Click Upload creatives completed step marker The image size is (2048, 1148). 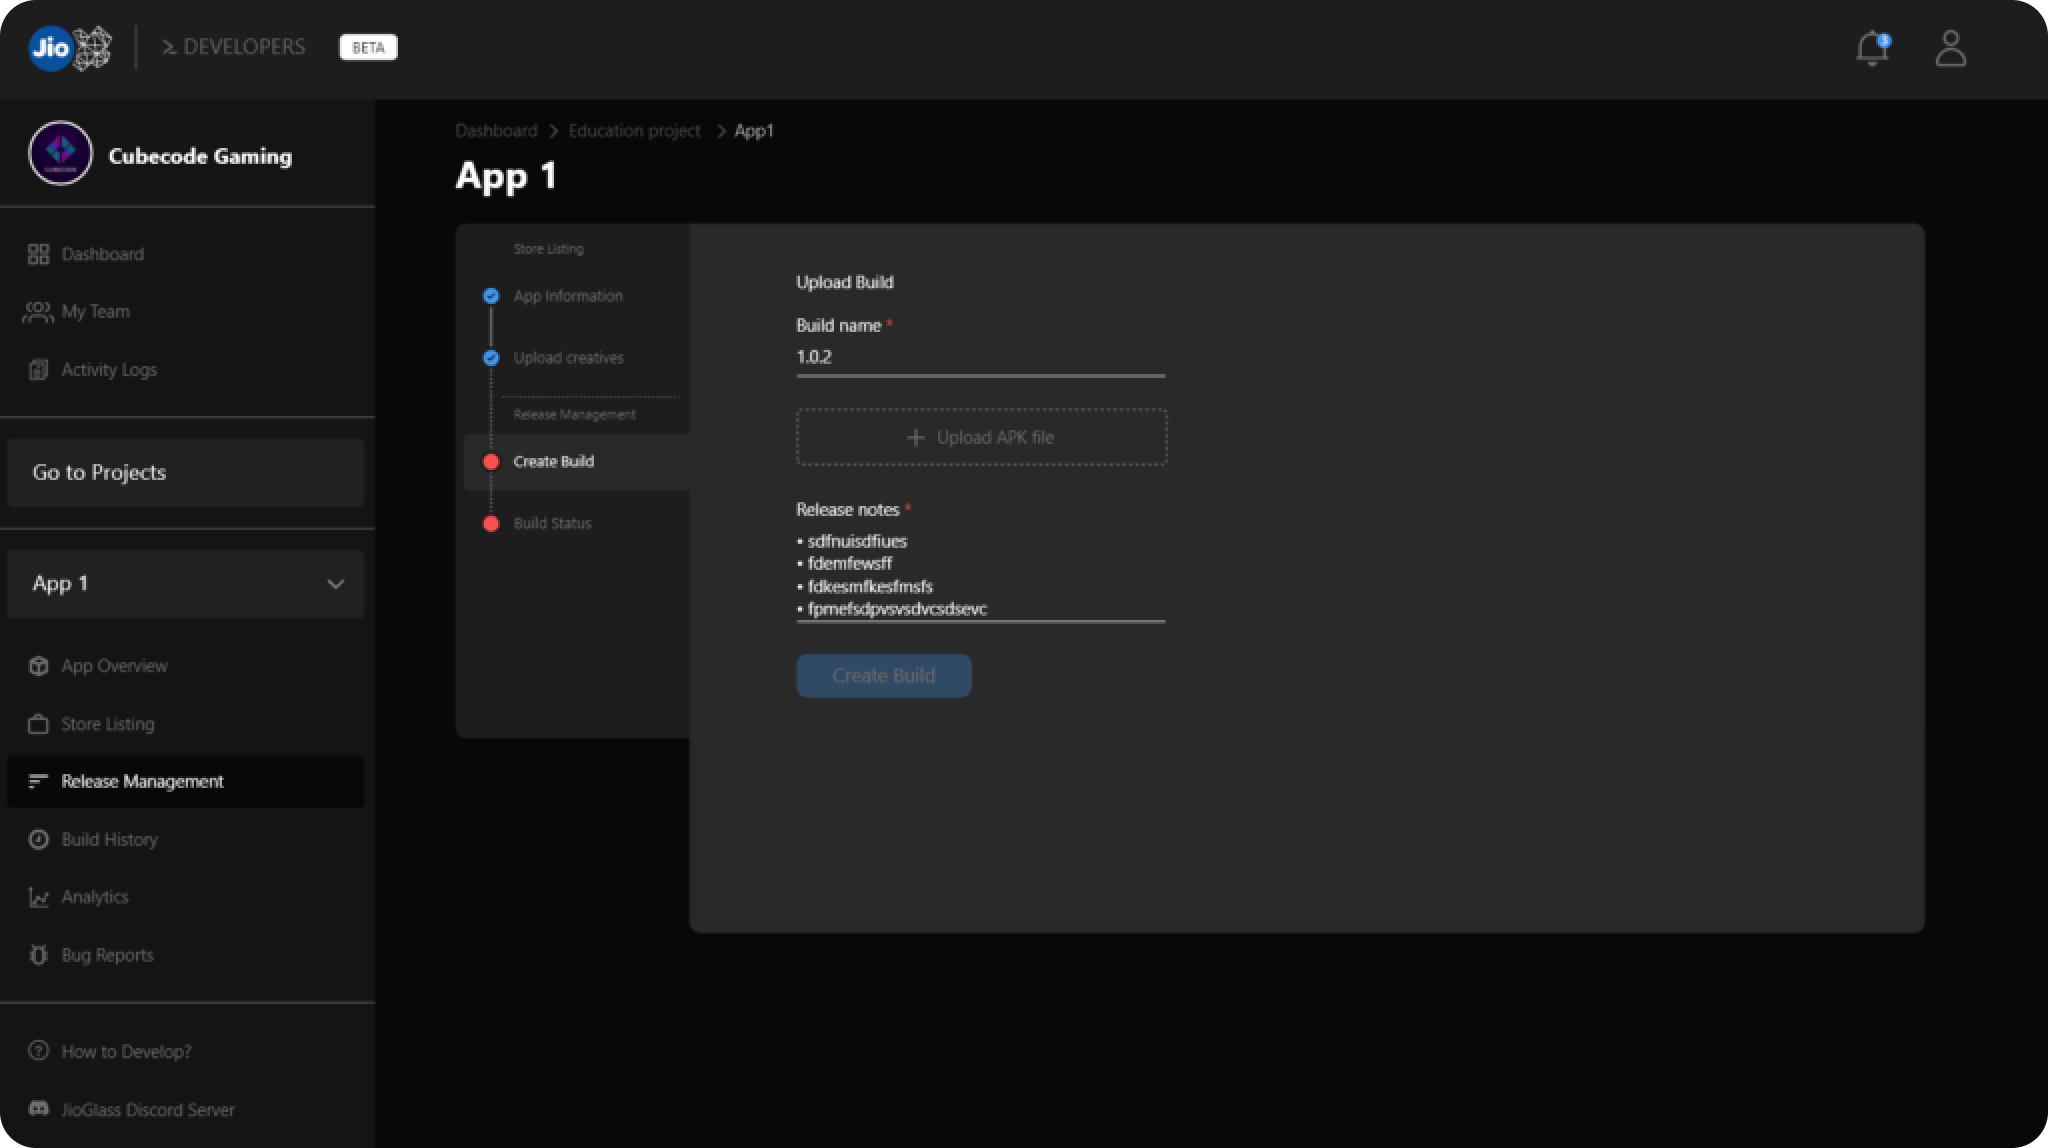pos(490,358)
